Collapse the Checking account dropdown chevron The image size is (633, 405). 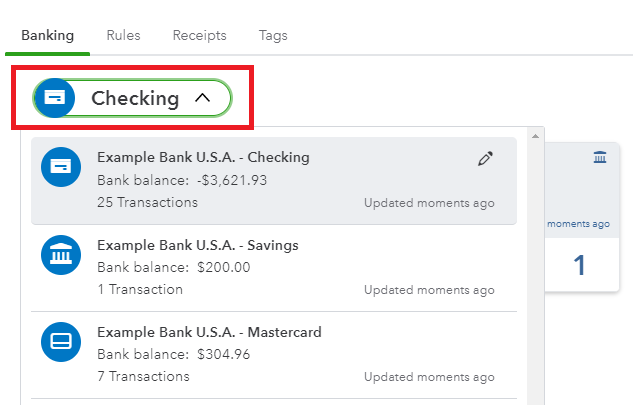click(203, 98)
